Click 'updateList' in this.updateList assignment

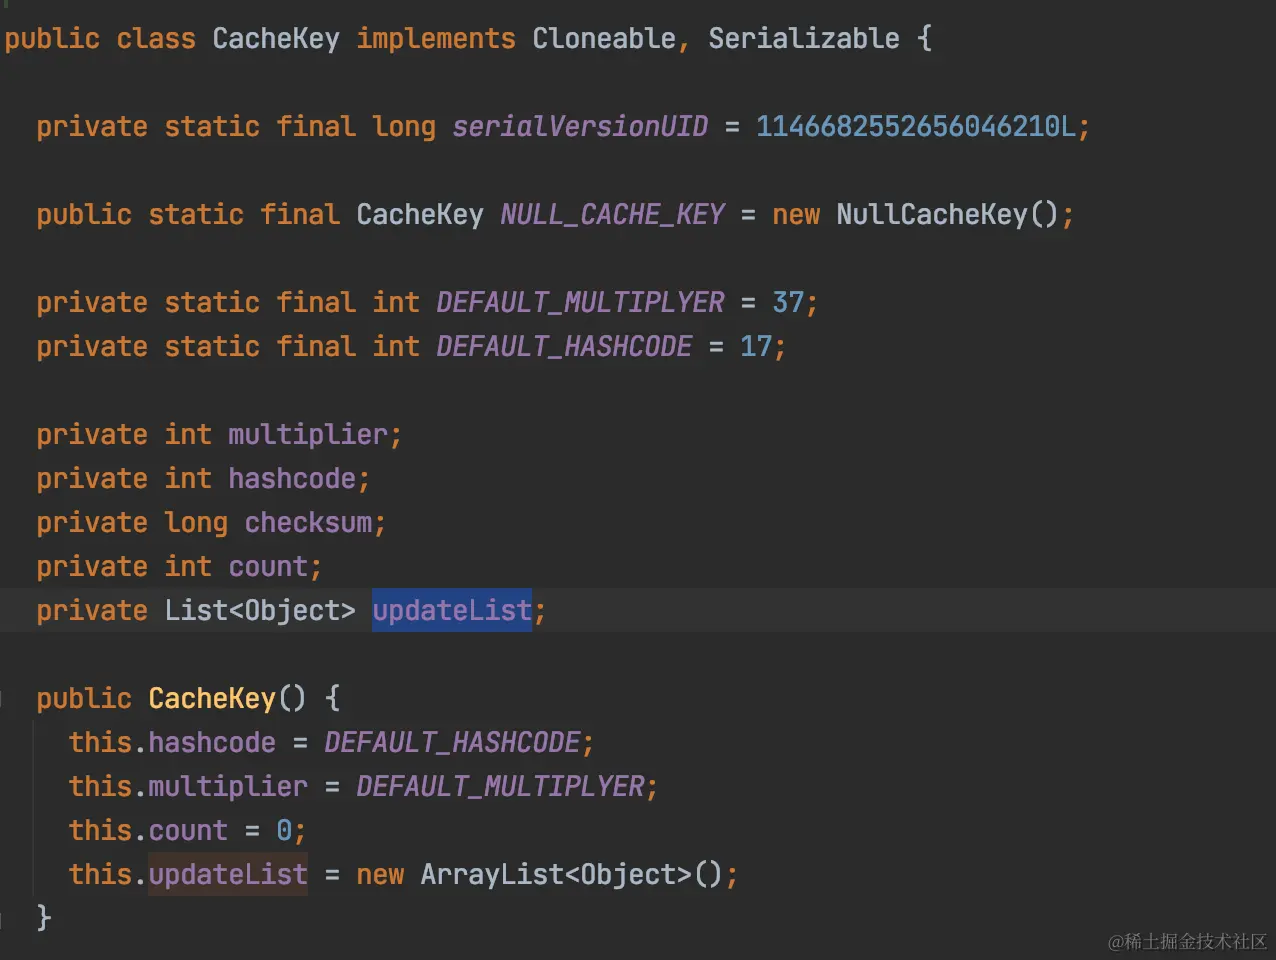pyautogui.click(x=228, y=875)
